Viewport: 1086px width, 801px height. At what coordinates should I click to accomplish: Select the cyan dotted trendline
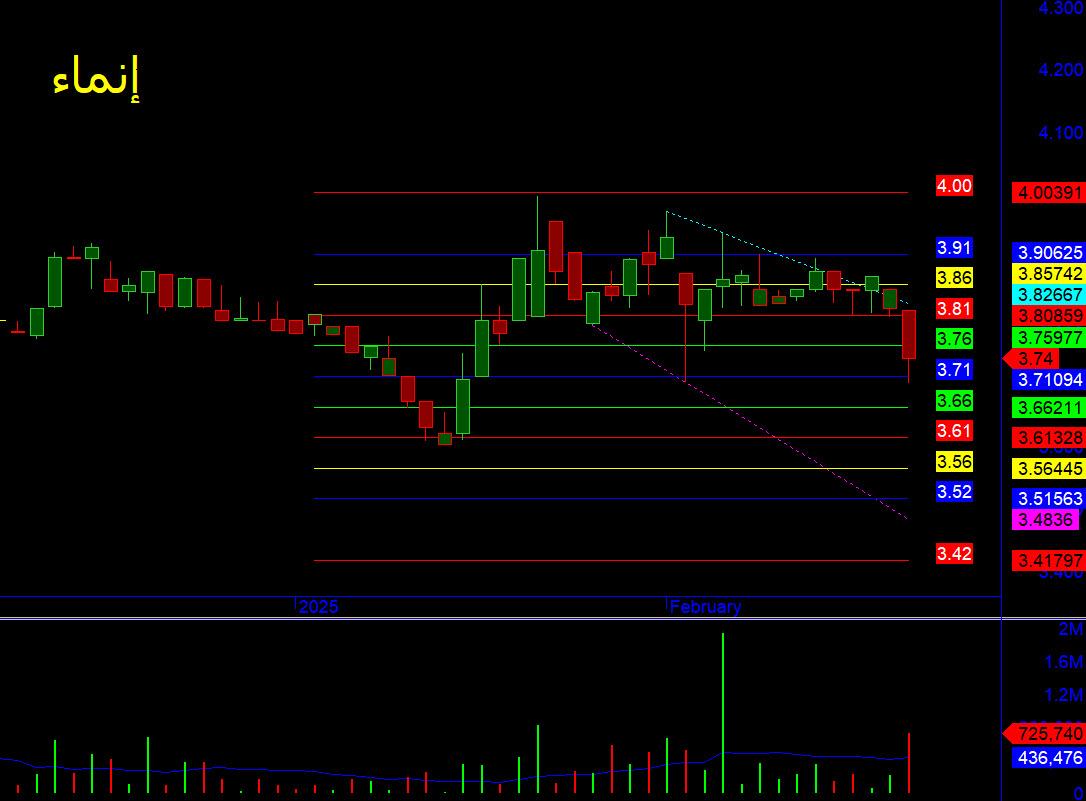click(787, 258)
